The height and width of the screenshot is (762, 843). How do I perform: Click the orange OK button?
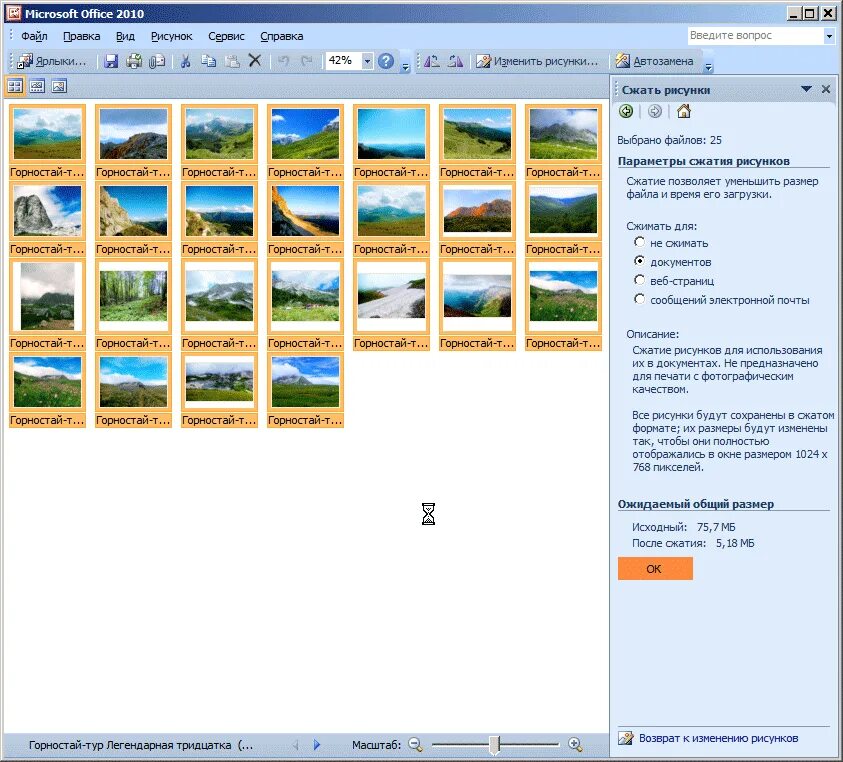[x=655, y=569]
